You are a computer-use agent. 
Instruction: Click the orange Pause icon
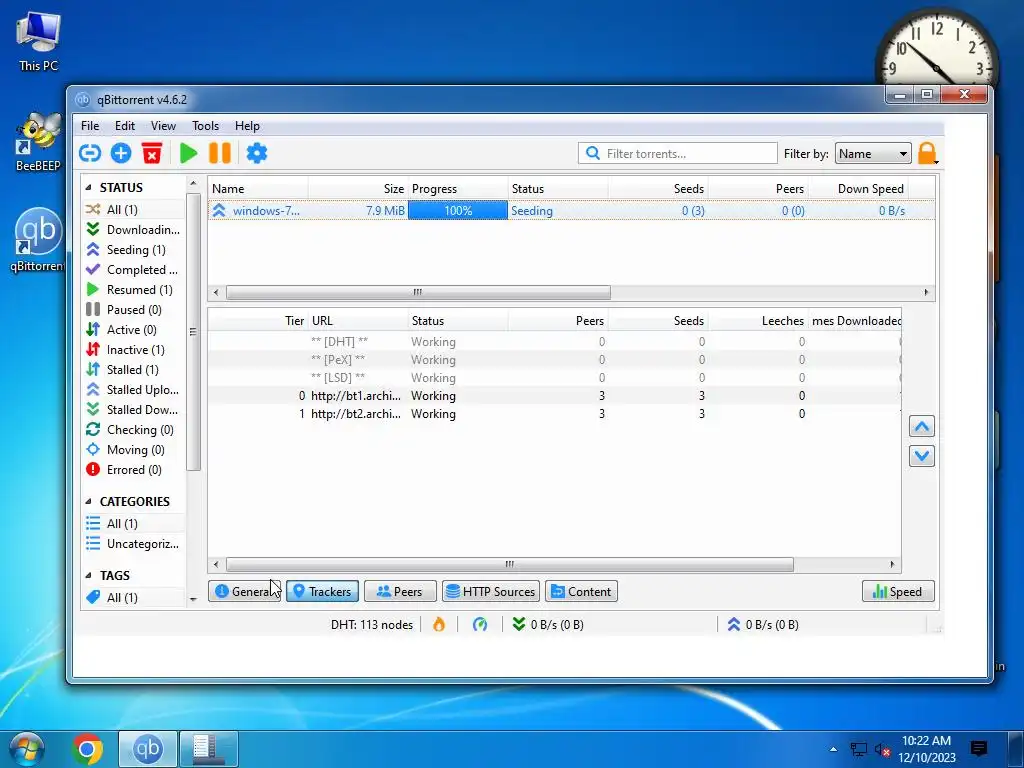(x=220, y=153)
